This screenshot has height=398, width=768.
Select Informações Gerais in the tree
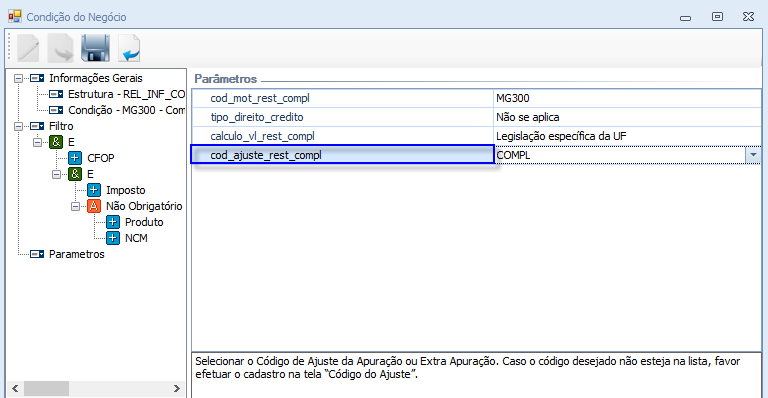pyautogui.click(x=96, y=78)
